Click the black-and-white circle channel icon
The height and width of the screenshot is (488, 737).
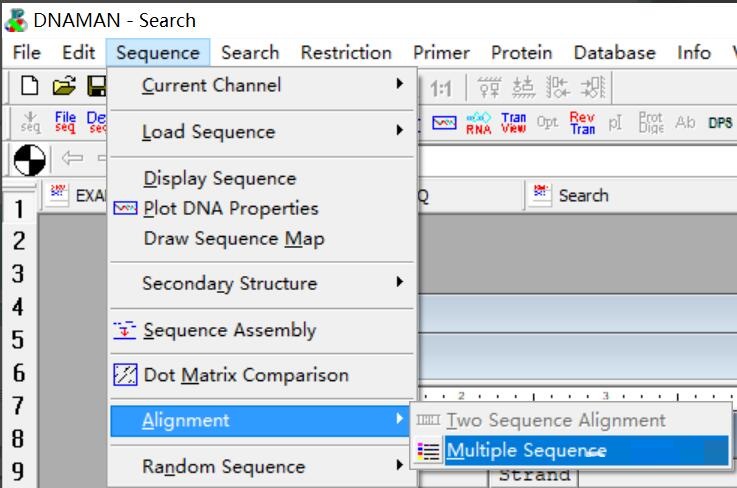[x=30, y=160]
